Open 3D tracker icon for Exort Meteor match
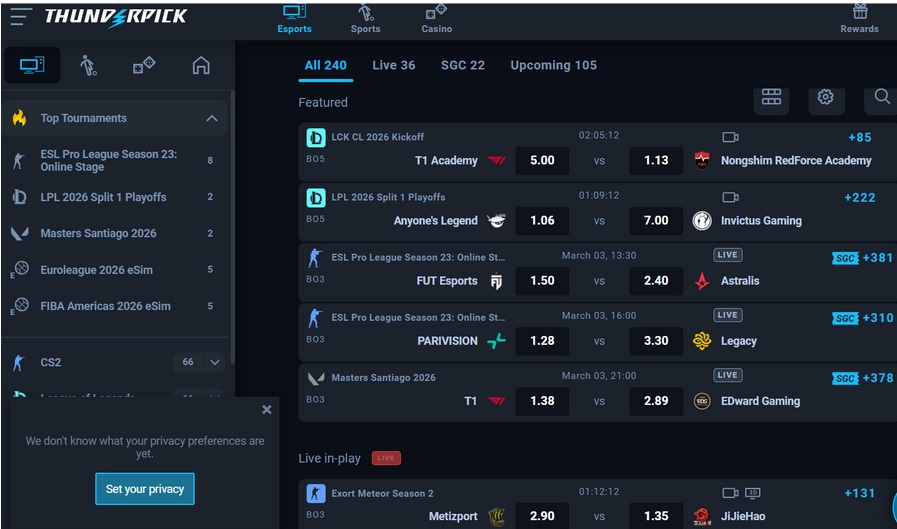This screenshot has width=897, height=529. [x=753, y=493]
